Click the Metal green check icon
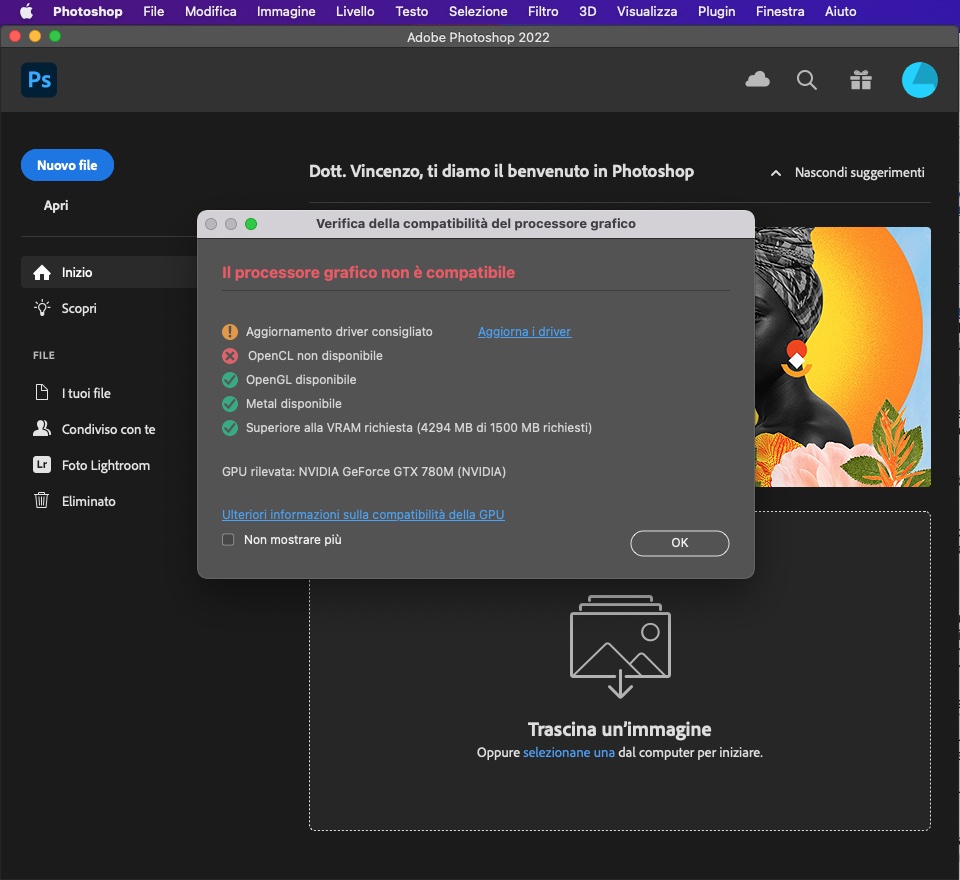Viewport: 960px width, 880px height. 230,404
